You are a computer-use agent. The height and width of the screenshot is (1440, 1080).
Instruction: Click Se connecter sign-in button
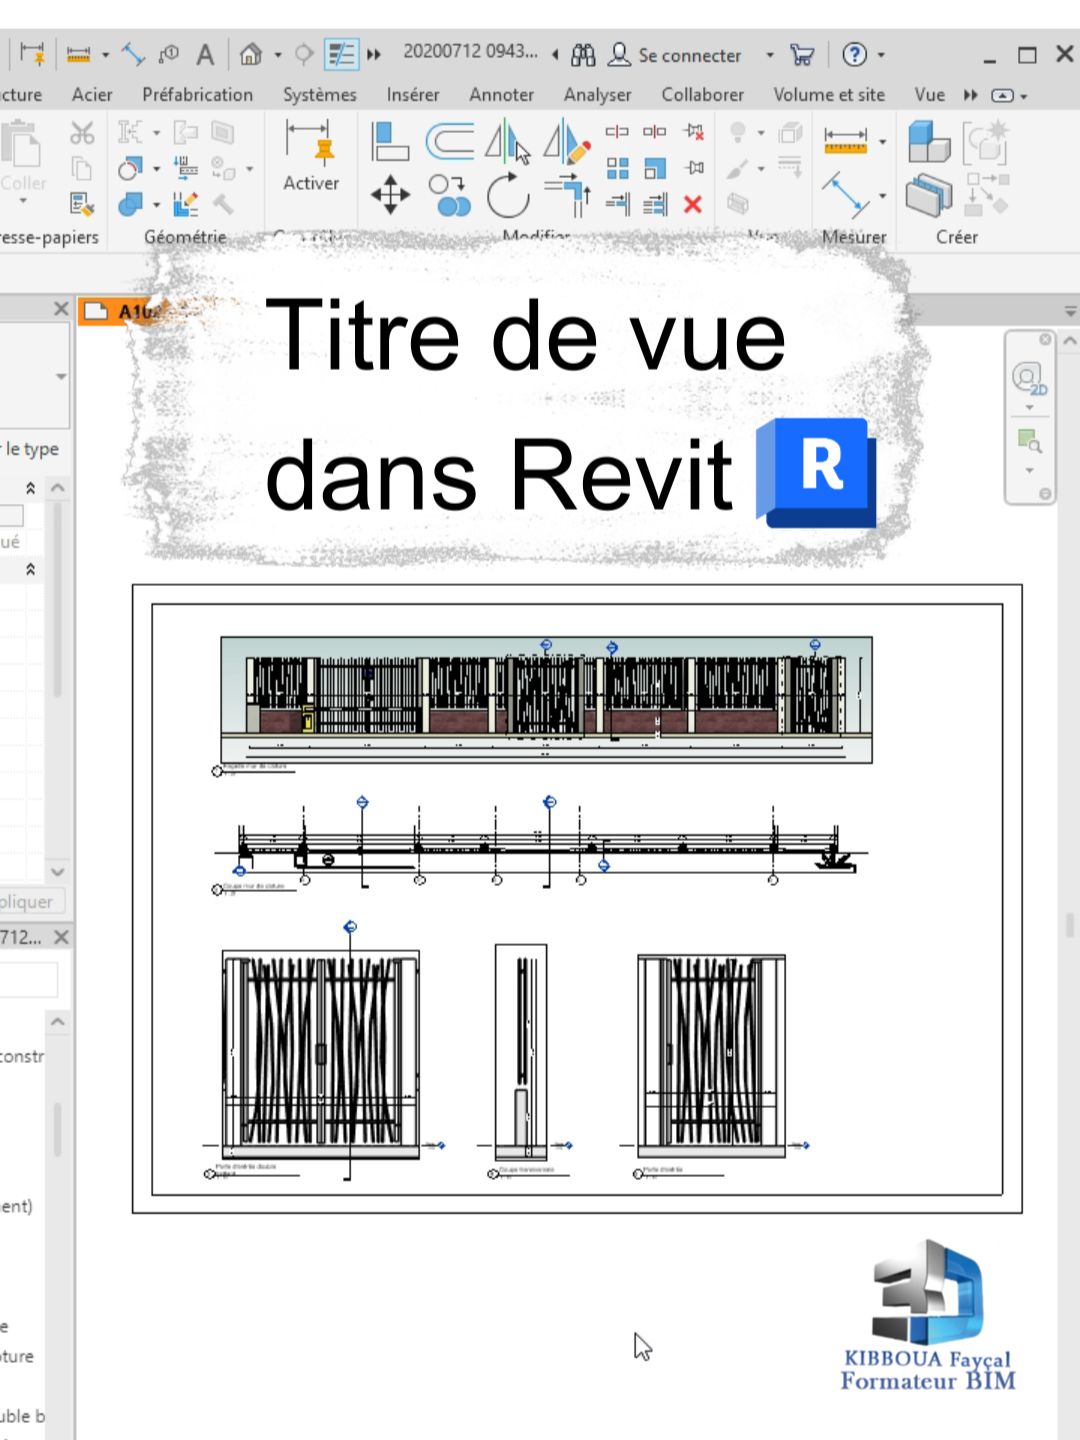676,55
